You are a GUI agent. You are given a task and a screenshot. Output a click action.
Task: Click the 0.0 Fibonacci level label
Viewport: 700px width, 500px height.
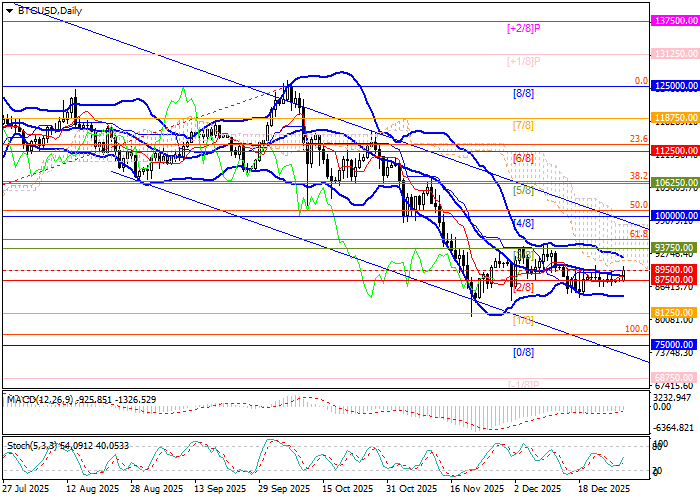641,81
